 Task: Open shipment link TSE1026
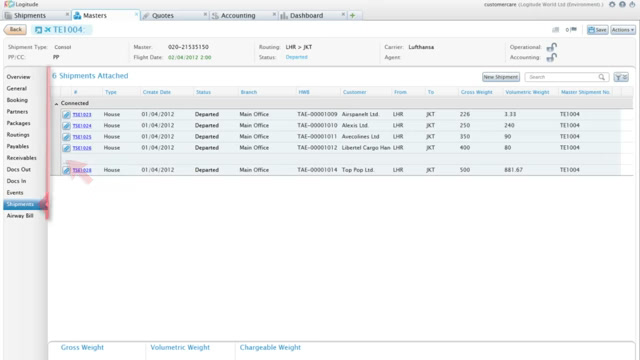pos(82,148)
